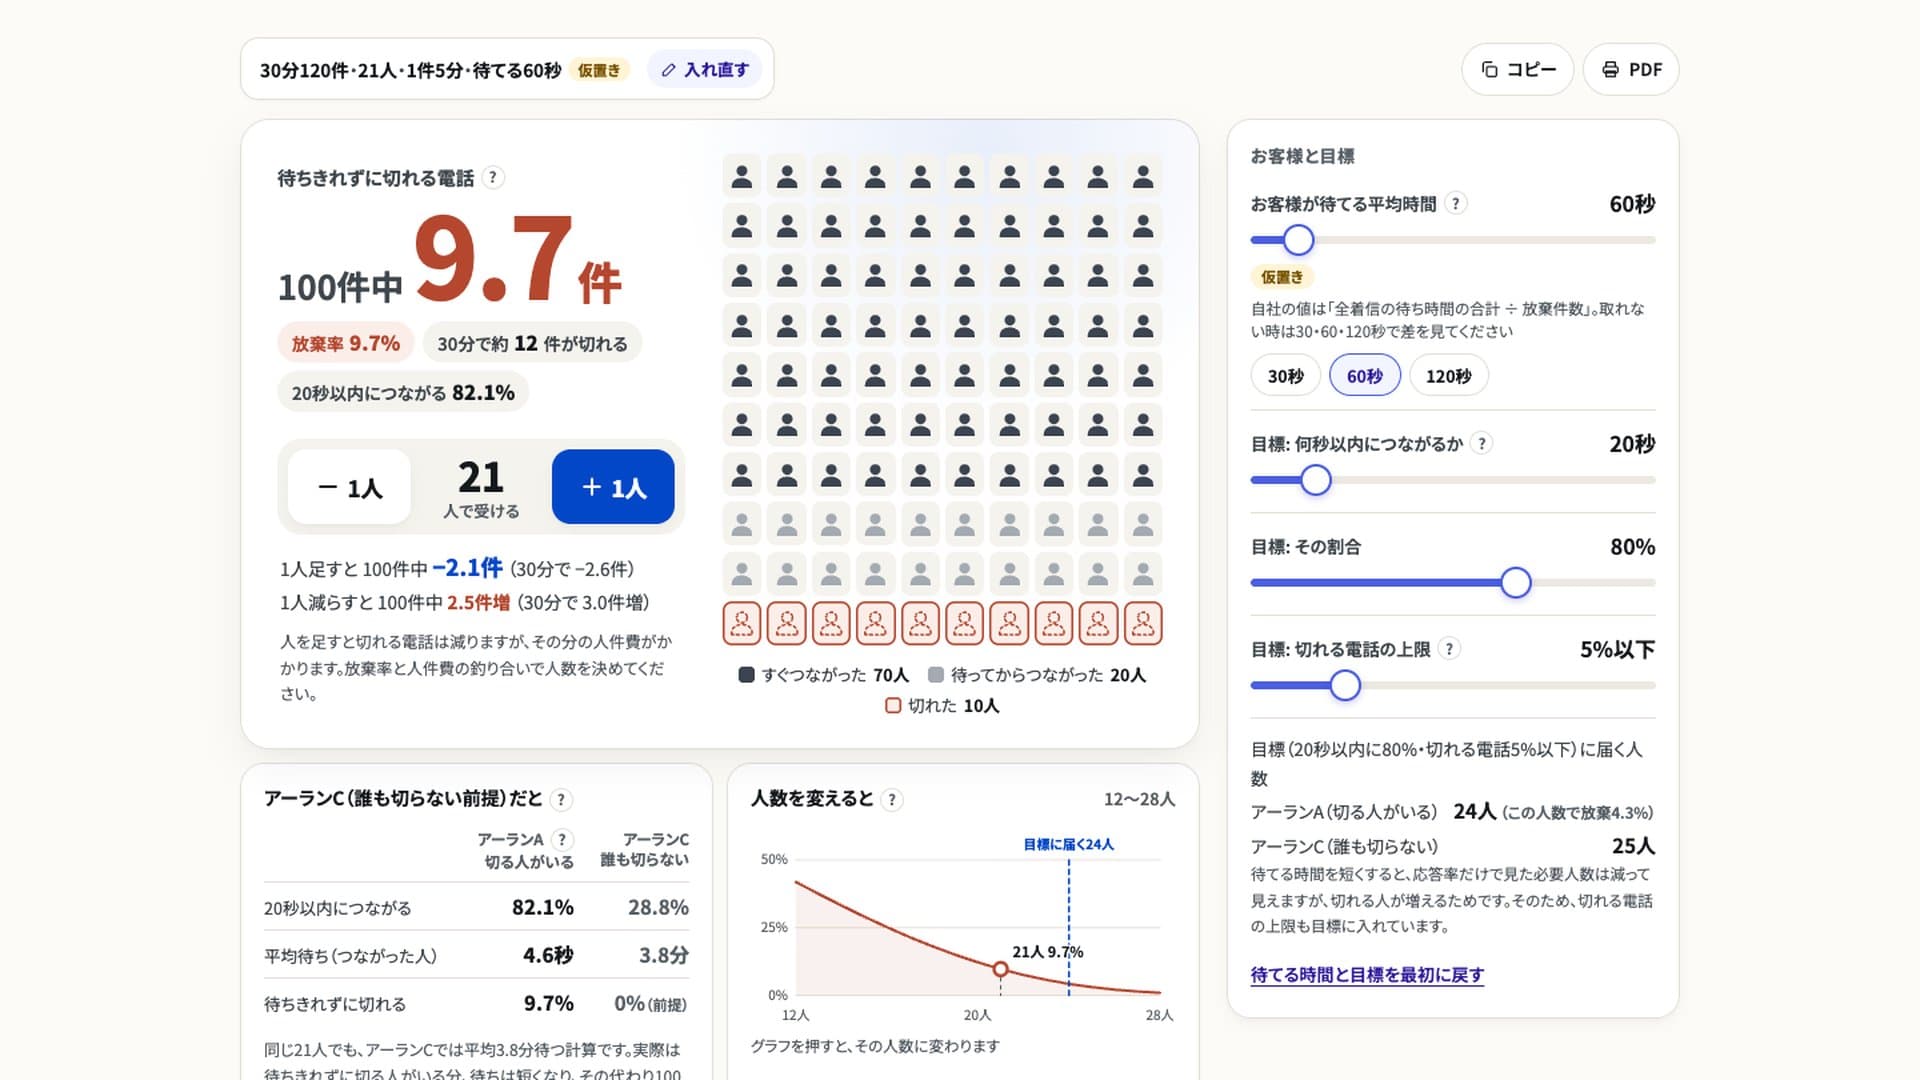Select the 60秒 preset
This screenshot has width=1920, height=1080.
(1365, 376)
